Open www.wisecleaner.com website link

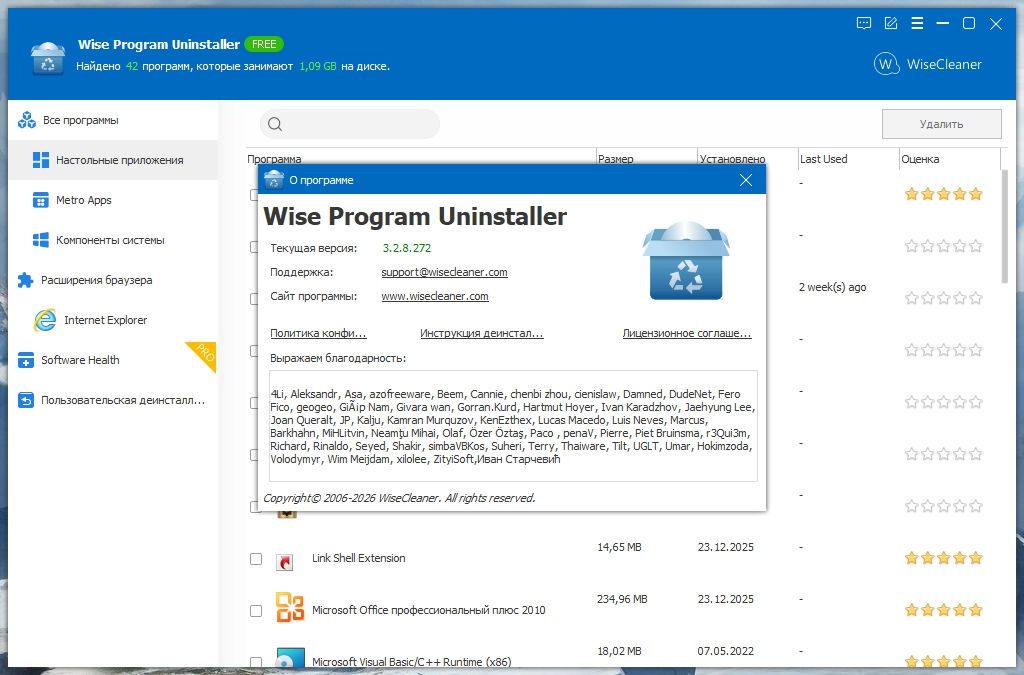point(435,296)
